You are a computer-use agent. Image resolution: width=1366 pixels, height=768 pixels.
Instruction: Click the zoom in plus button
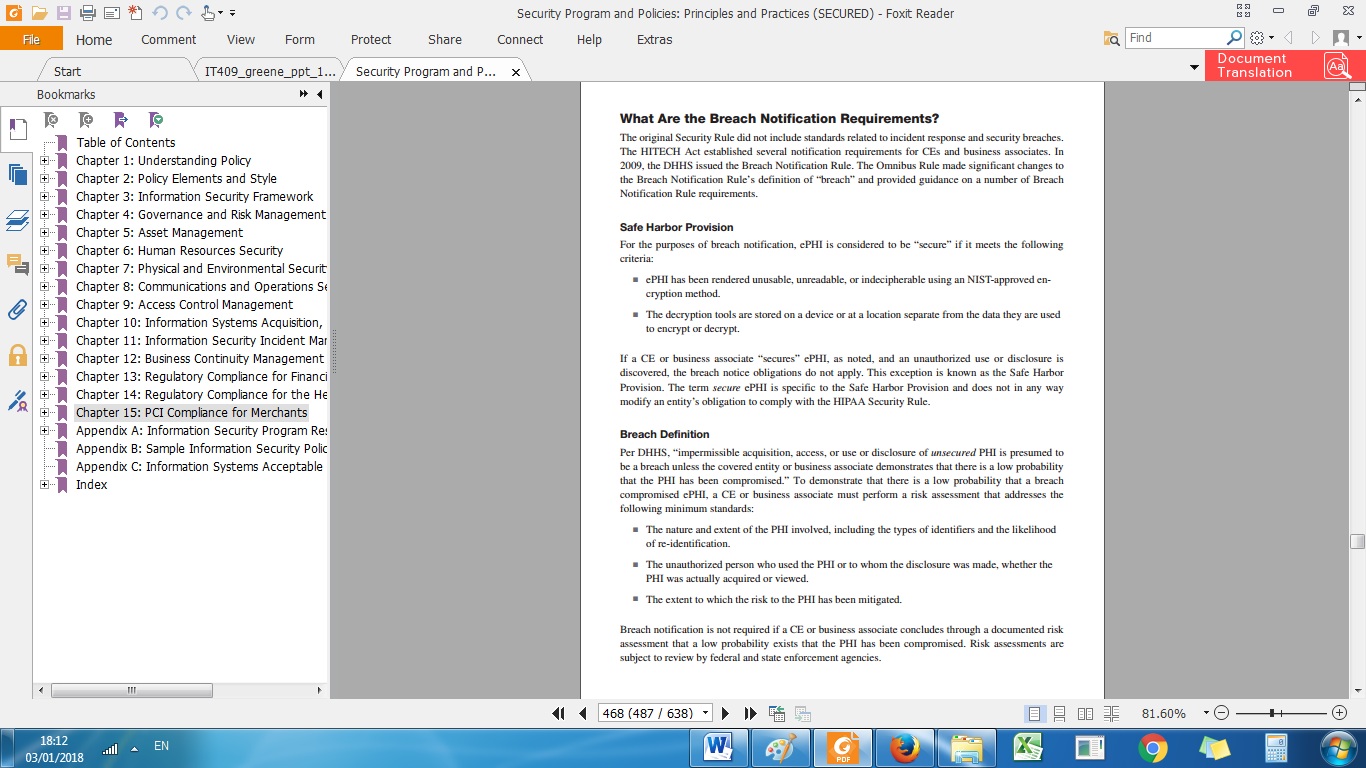(1339, 713)
